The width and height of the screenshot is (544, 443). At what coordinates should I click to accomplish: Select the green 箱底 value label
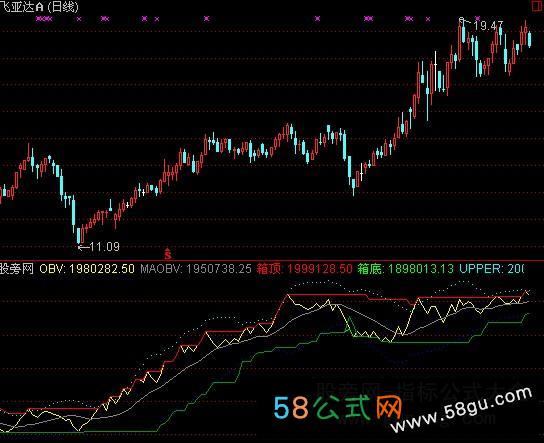point(406,269)
